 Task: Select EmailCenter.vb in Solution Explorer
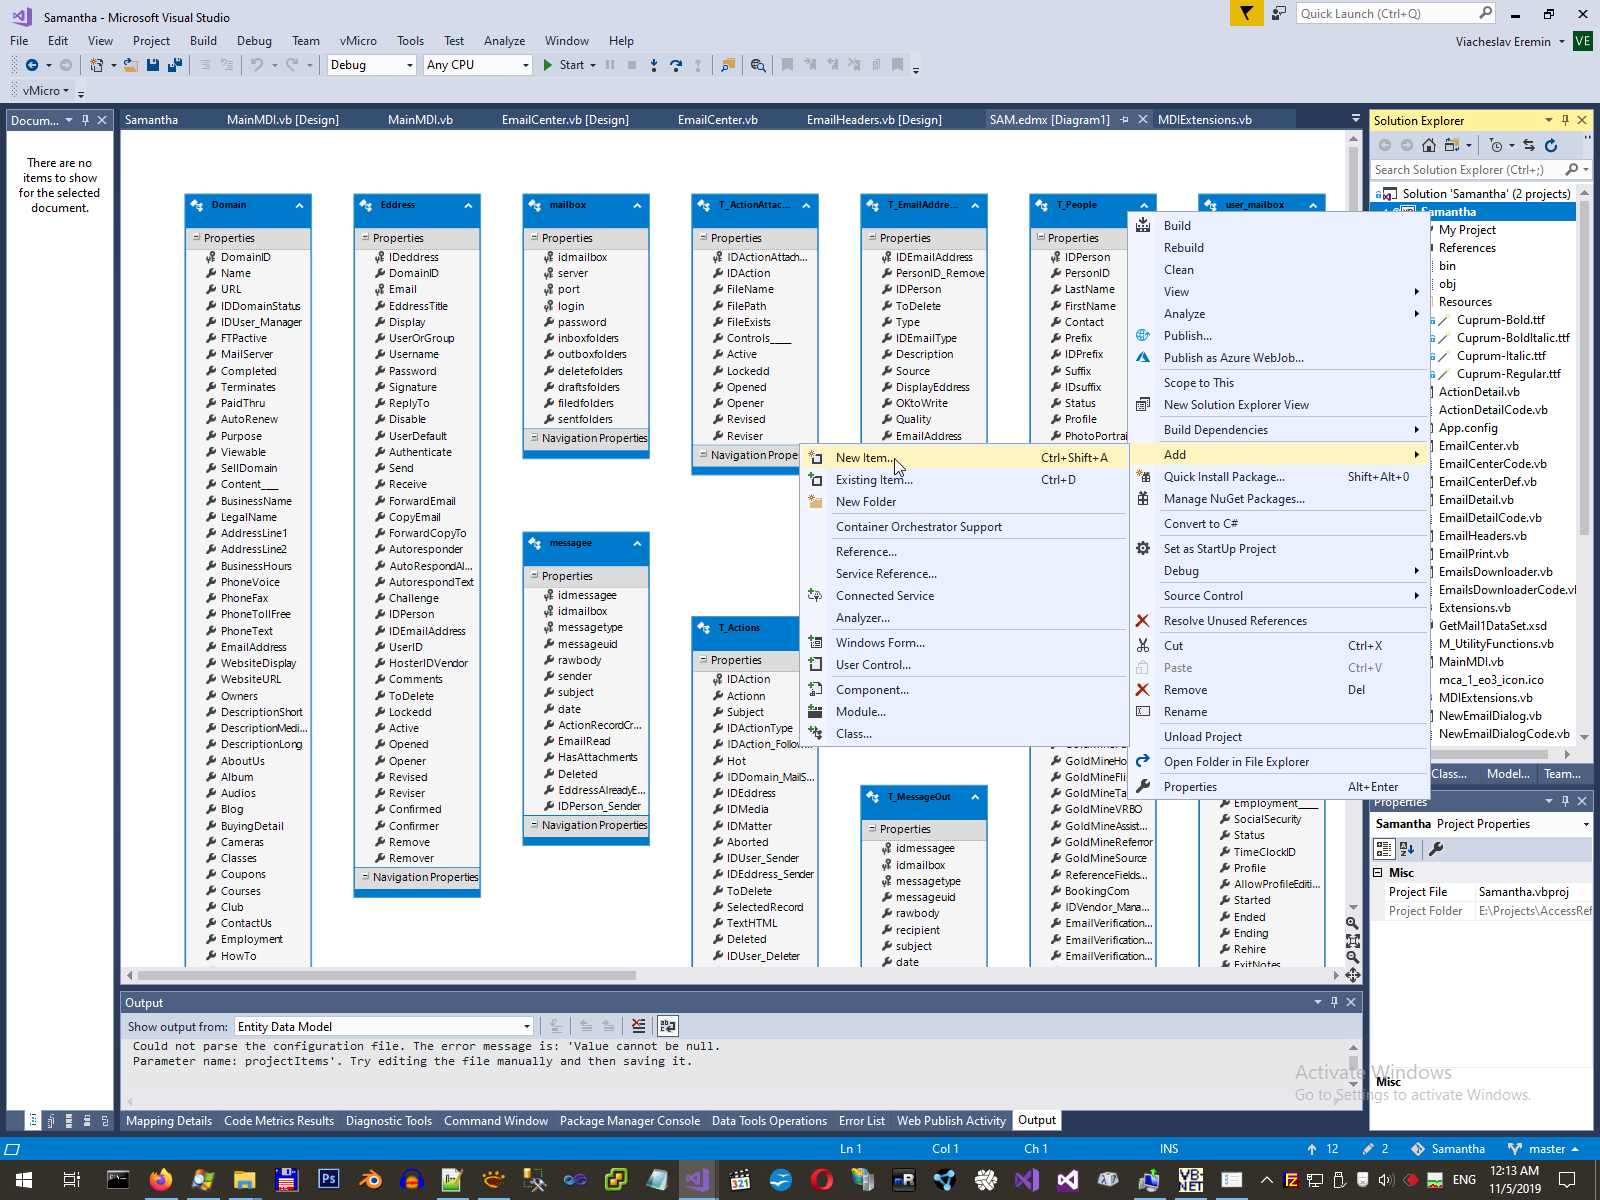[x=1478, y=446]
